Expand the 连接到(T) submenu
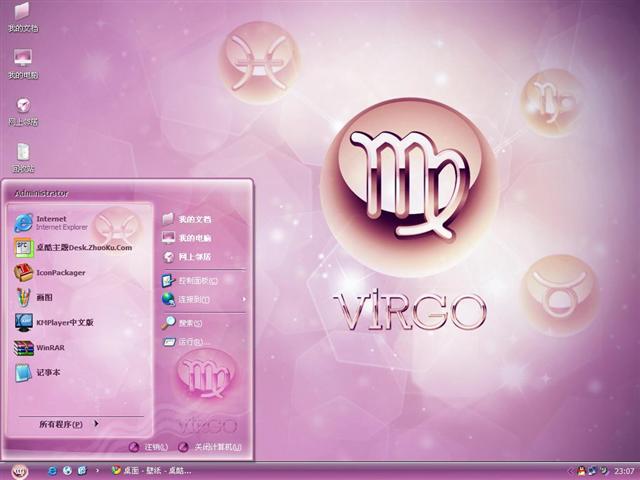This screenshot has height=480, width=640. [x=193, y=299]
